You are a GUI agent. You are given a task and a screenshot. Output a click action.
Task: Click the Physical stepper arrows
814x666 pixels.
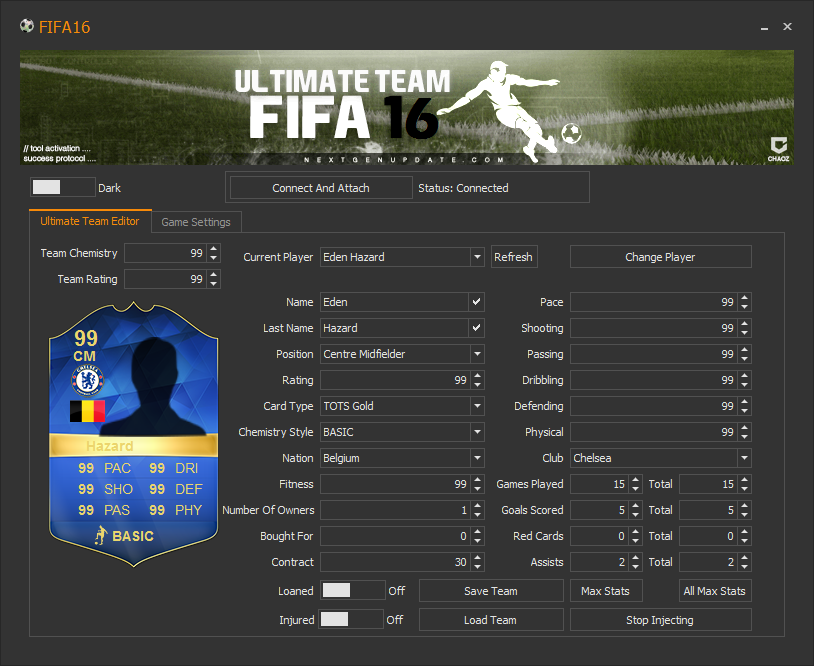pos(744,432)
